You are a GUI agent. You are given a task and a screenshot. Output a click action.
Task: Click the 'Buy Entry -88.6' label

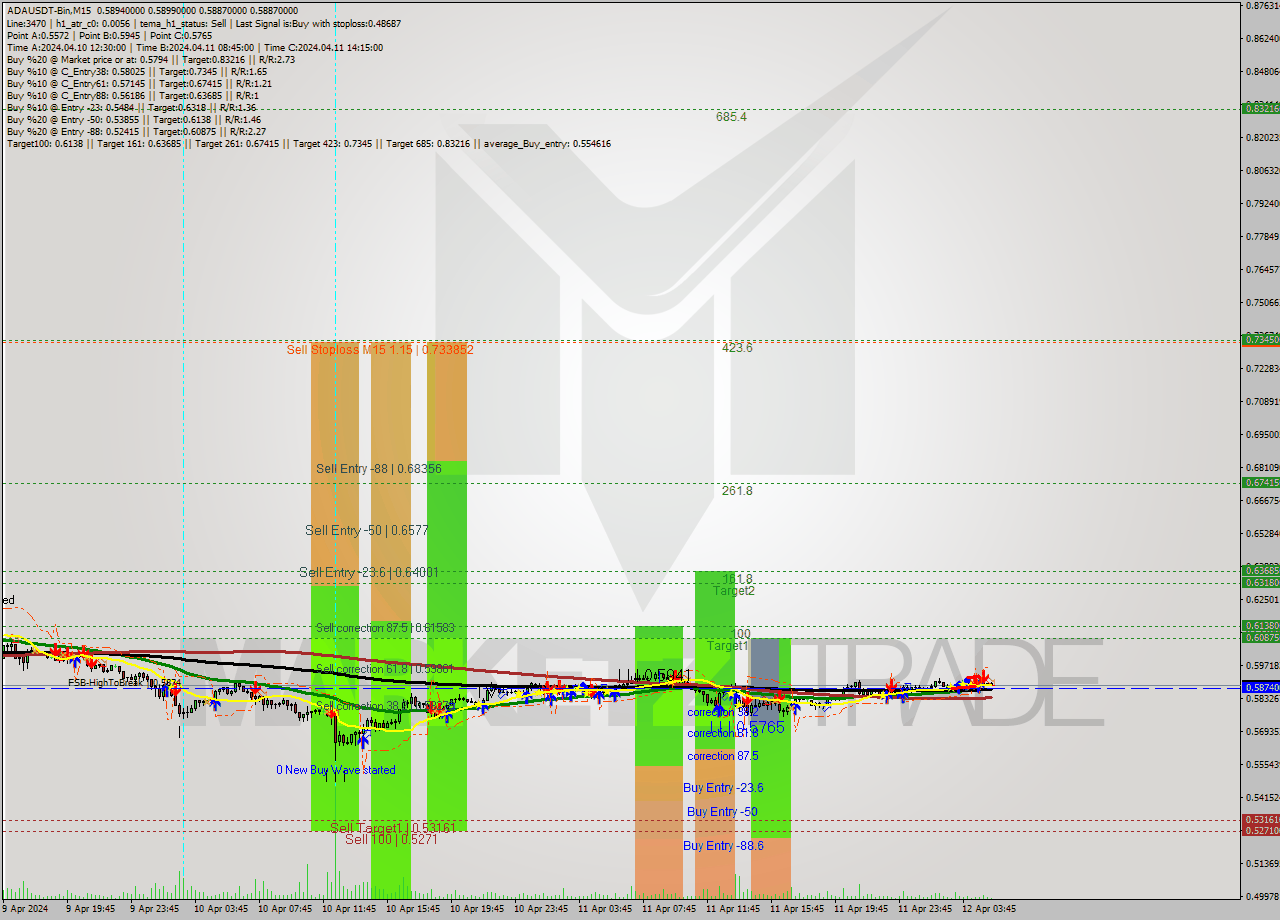pos(724,846)
